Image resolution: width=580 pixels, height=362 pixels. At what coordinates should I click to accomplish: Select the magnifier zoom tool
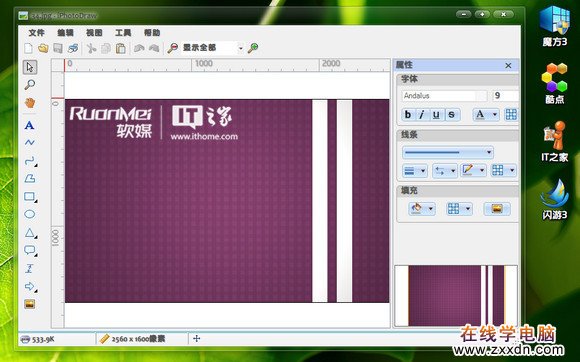pos(30,85)
